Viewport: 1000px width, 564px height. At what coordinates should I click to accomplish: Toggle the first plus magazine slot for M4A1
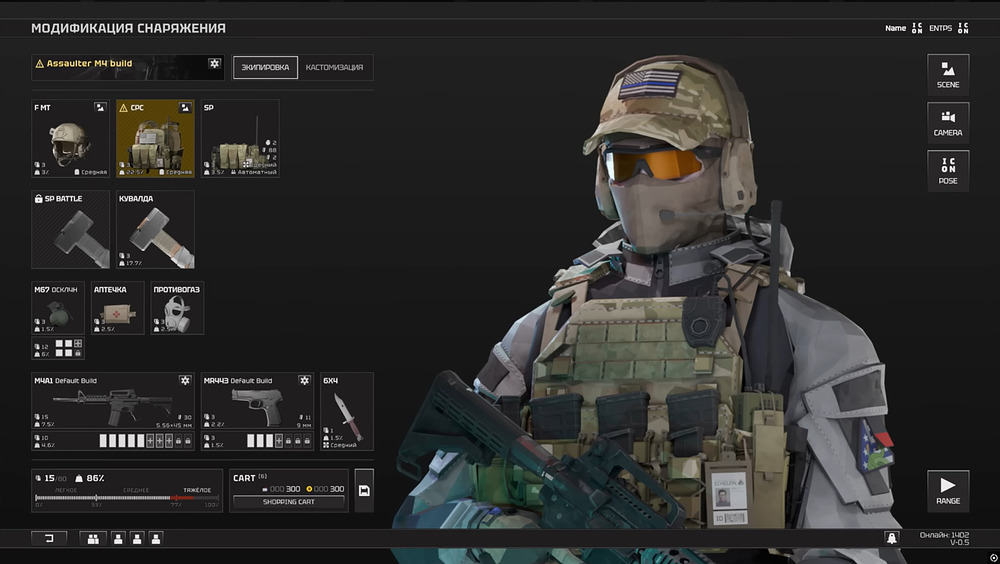coord(151,440)
